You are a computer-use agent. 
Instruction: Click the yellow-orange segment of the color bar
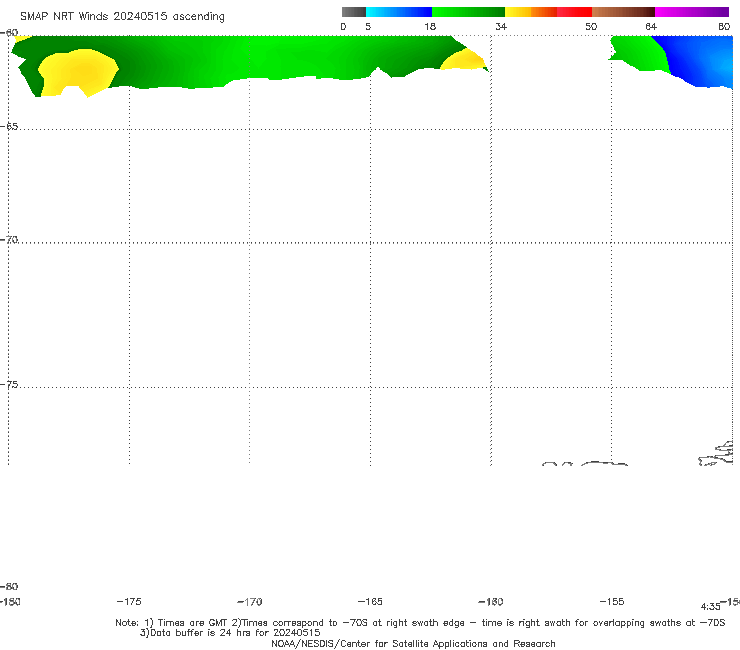(x=531, y=12)
